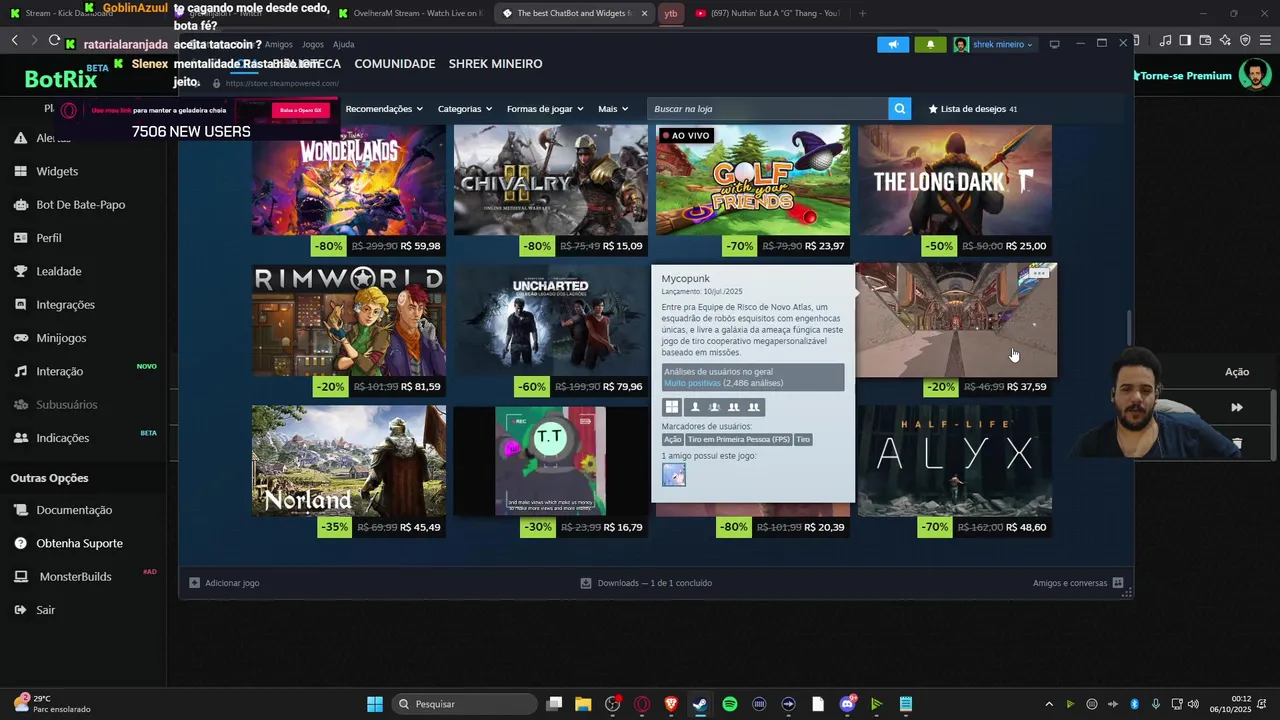Open Integrações in BotRix sidebar
This screenshot has height=720, width=1280.
tap(65, 305)
